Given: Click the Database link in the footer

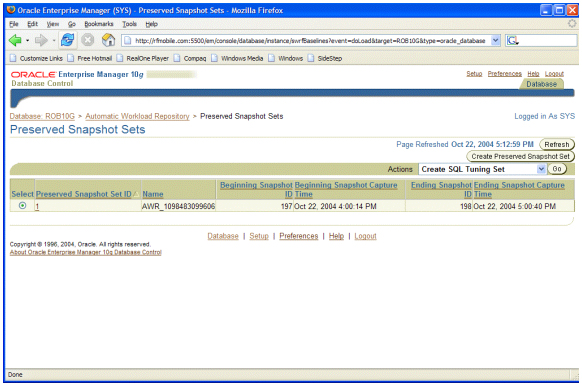Looking at the screenshot, I should tap(223, 236).
